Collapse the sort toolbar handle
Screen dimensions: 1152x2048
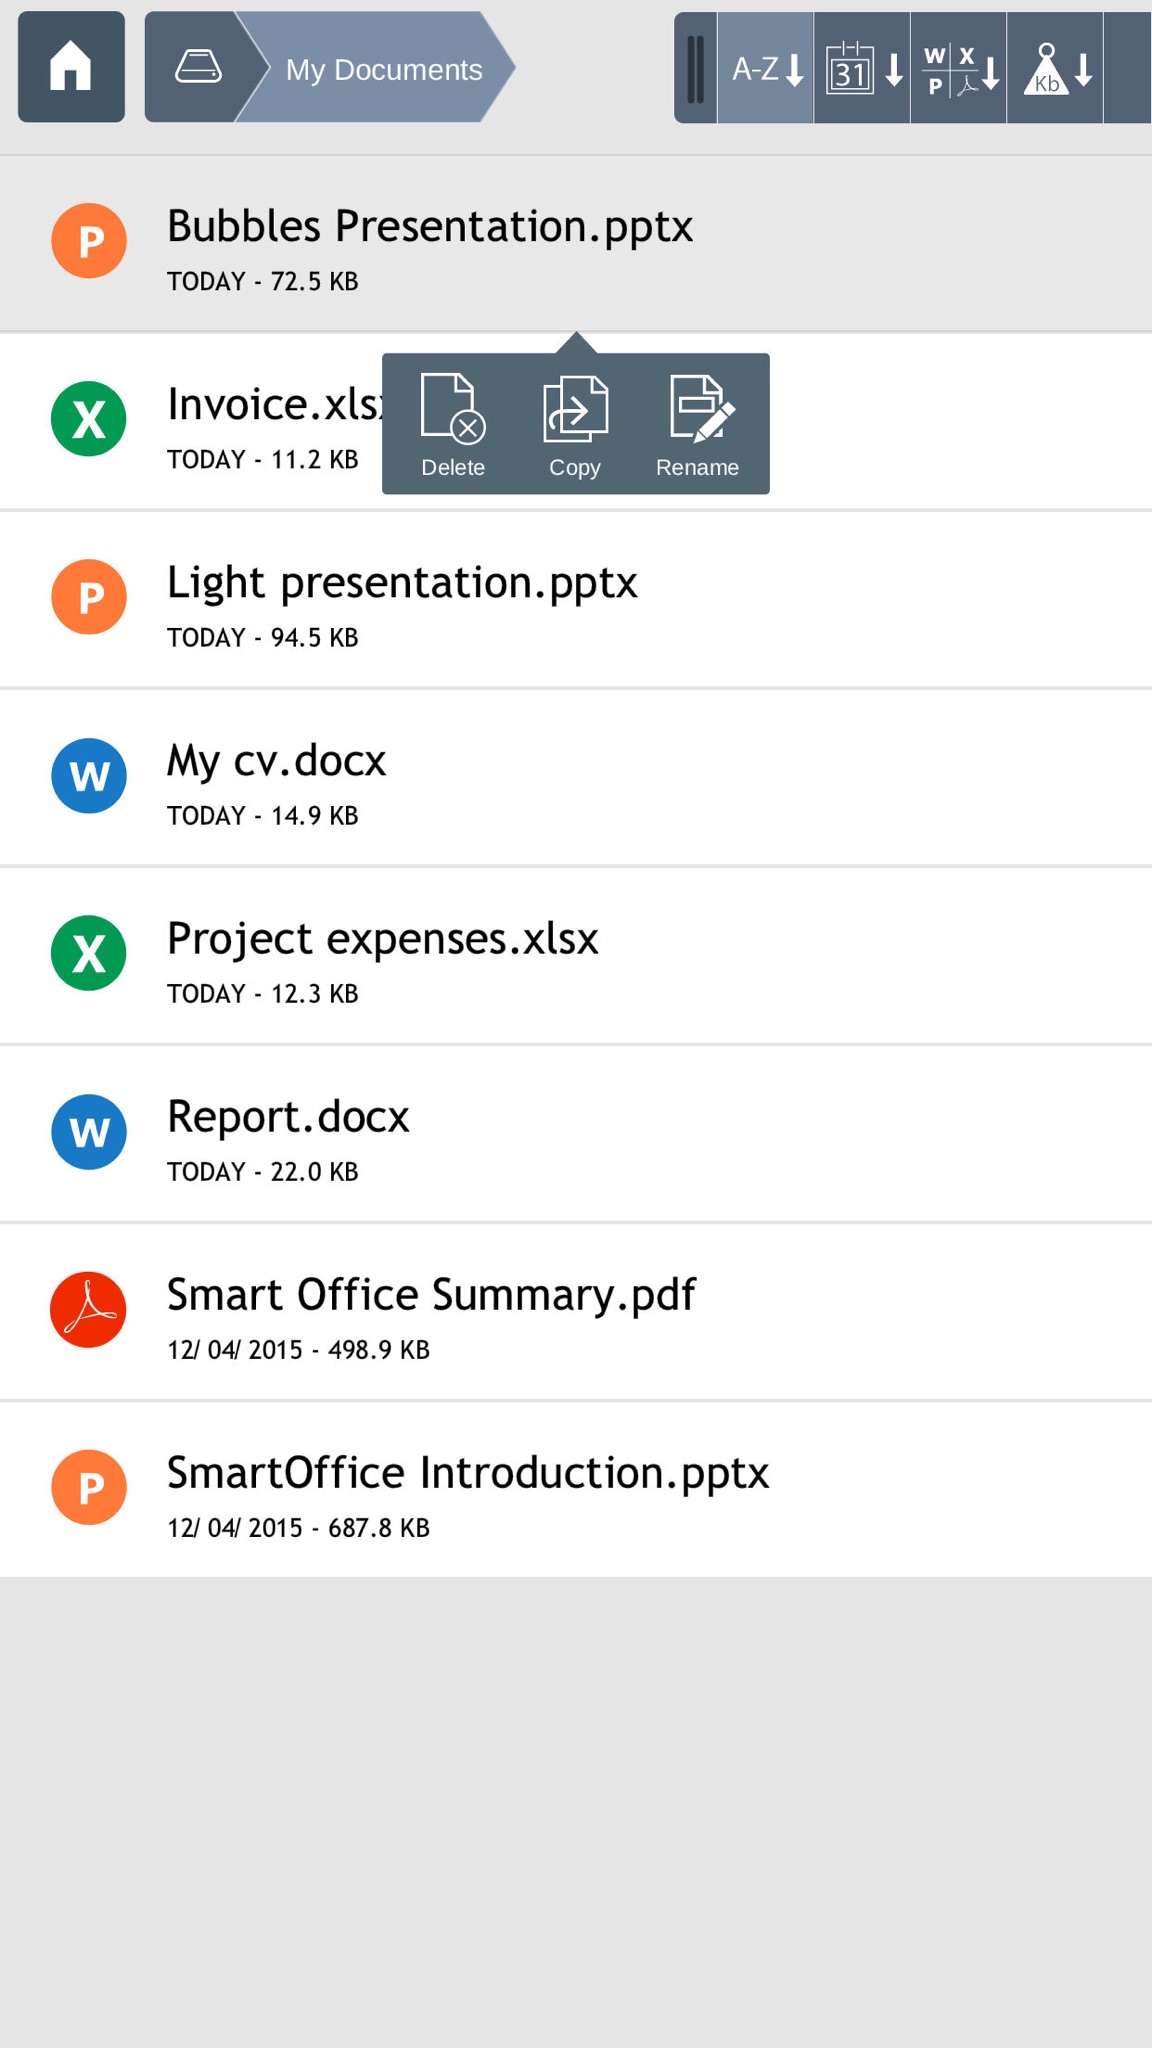[696, 68]
